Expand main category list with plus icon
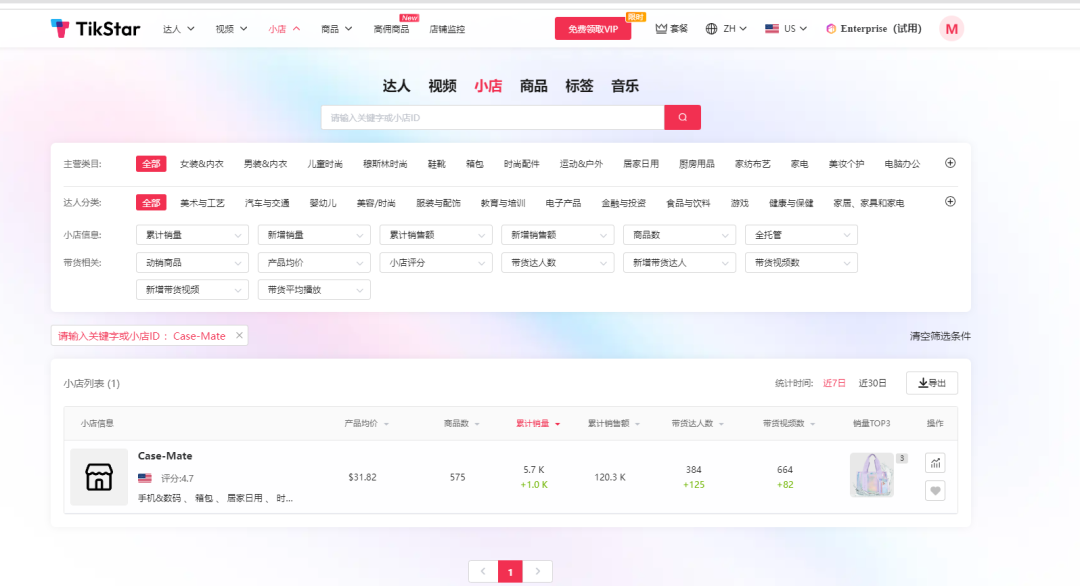Image resolution: width=1080 pixels, height=586 pixels. pos(950,163)
